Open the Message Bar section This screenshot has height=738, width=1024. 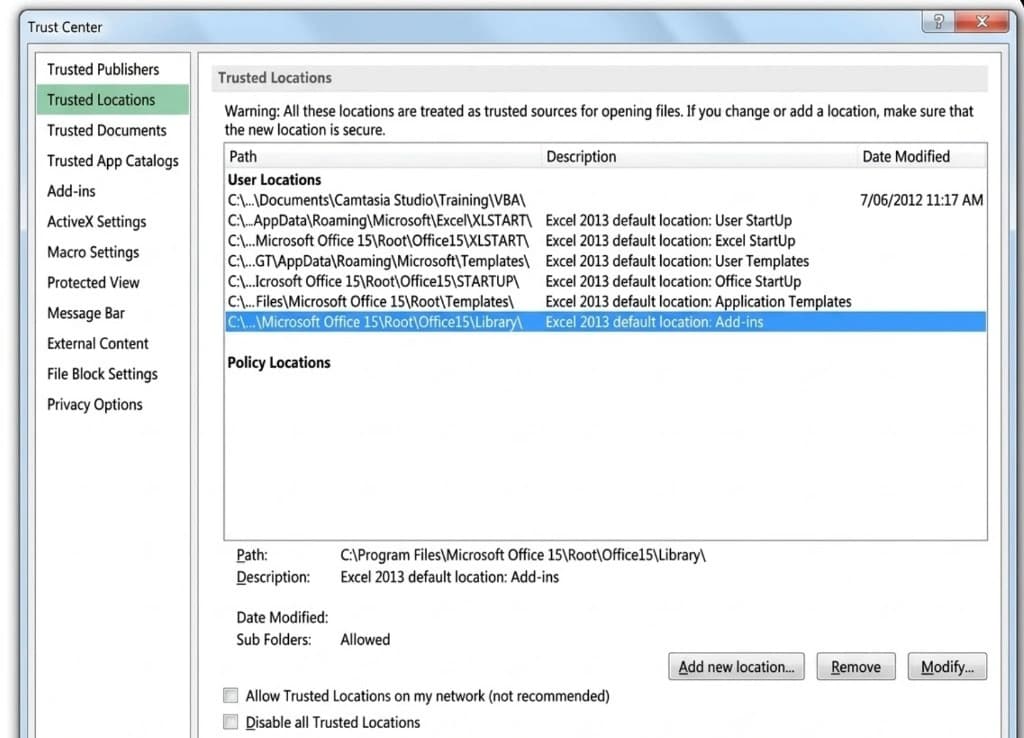point(88,313)
